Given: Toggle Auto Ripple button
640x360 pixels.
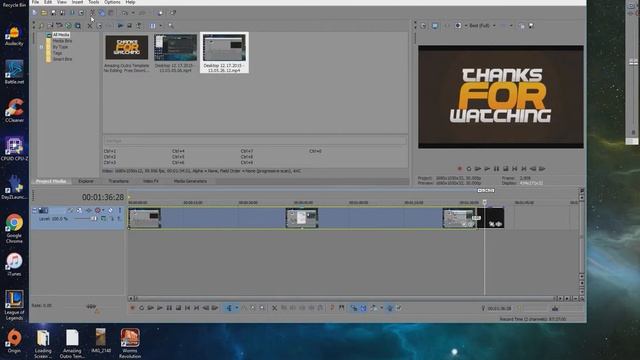Looking at the screenshot, I should coord(373,308).
